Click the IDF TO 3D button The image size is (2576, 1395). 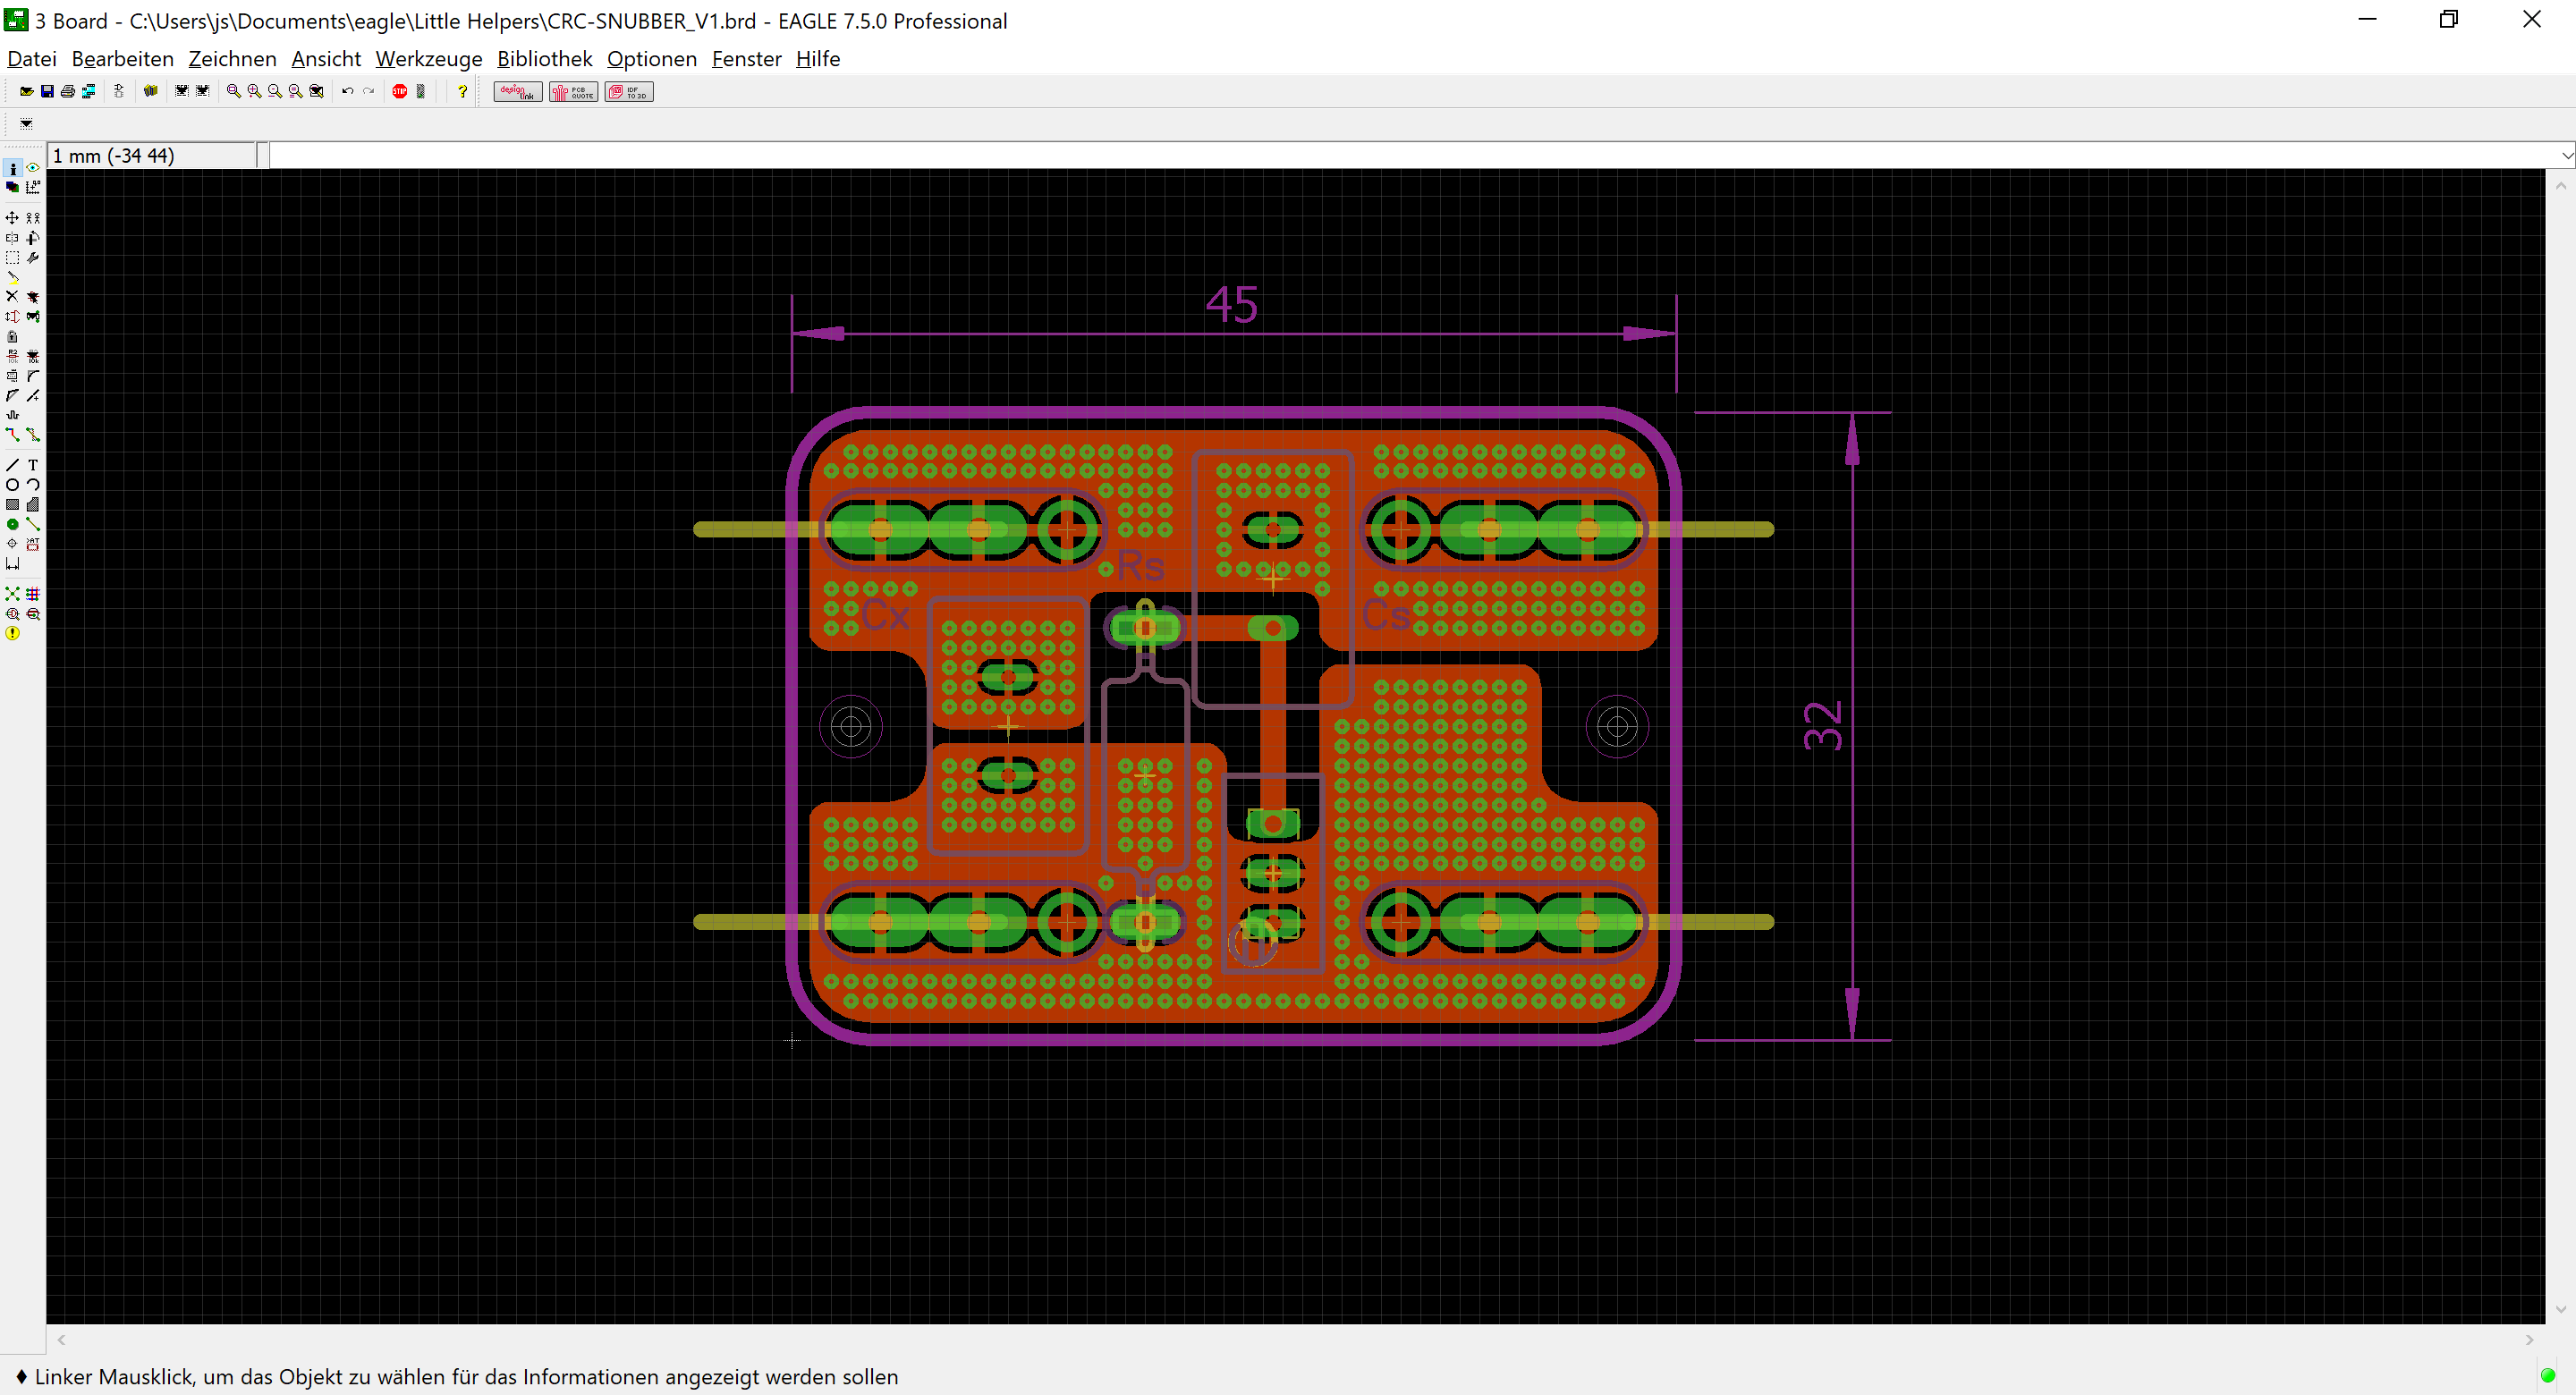629,92
